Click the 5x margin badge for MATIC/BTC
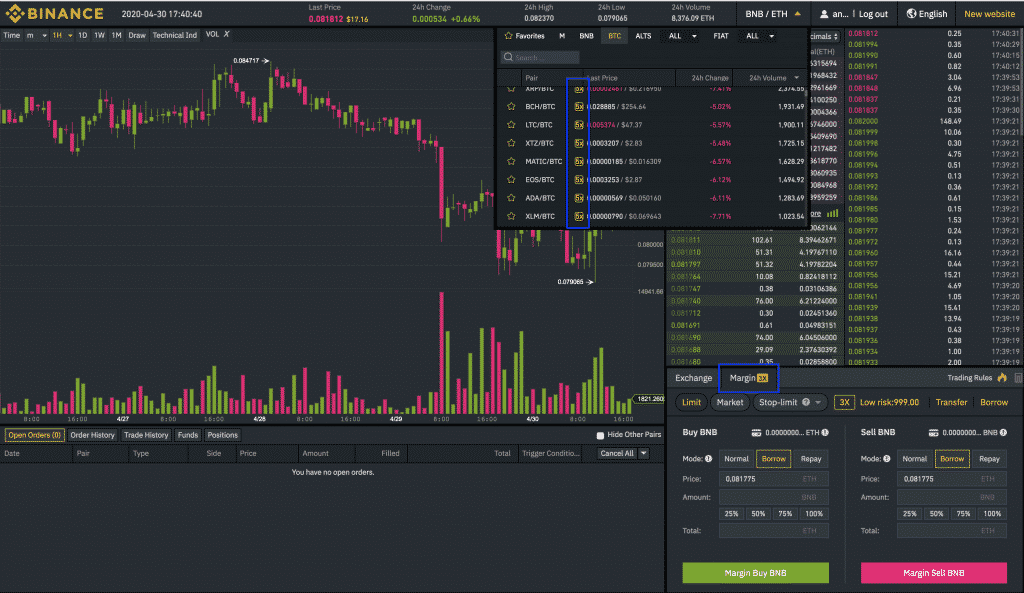This screenshot has width=1024, height=593. (x=579, y=161)
